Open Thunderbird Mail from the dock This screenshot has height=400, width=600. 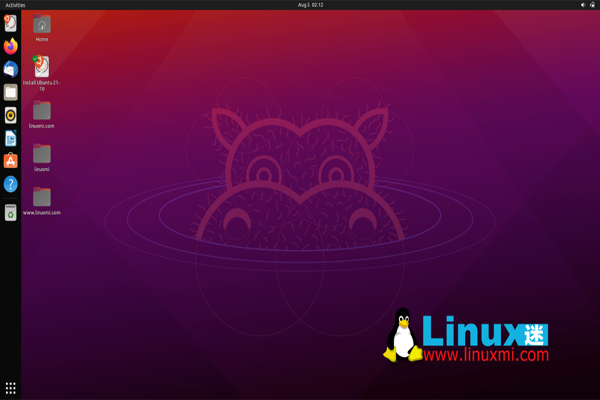tap(11, 69)
